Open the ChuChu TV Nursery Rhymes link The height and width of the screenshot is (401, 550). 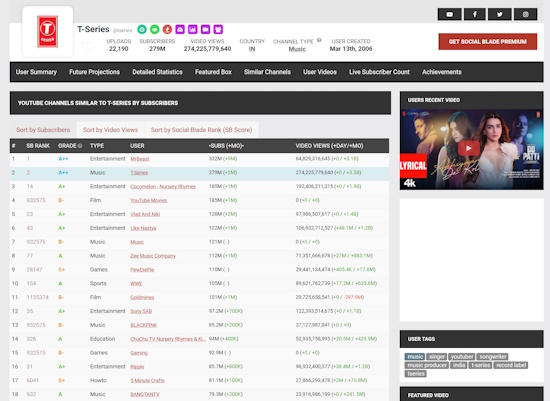168,339
